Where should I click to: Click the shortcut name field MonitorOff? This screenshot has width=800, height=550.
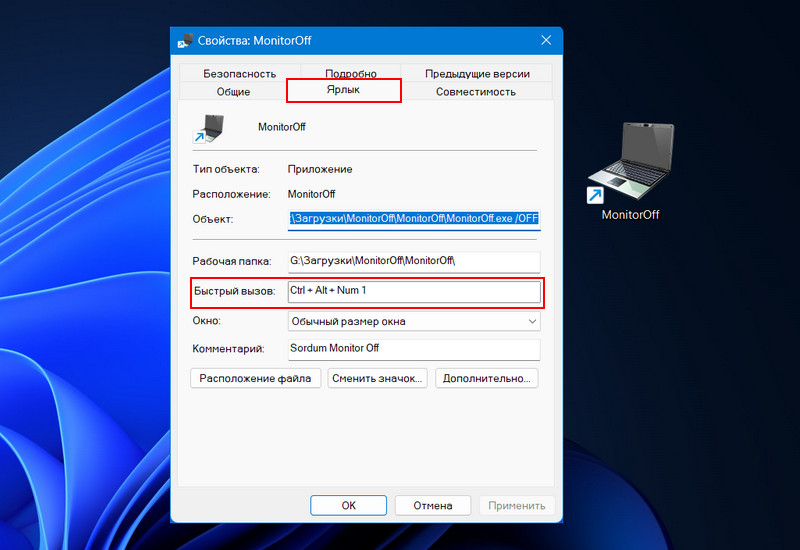(x=282, y=127)
